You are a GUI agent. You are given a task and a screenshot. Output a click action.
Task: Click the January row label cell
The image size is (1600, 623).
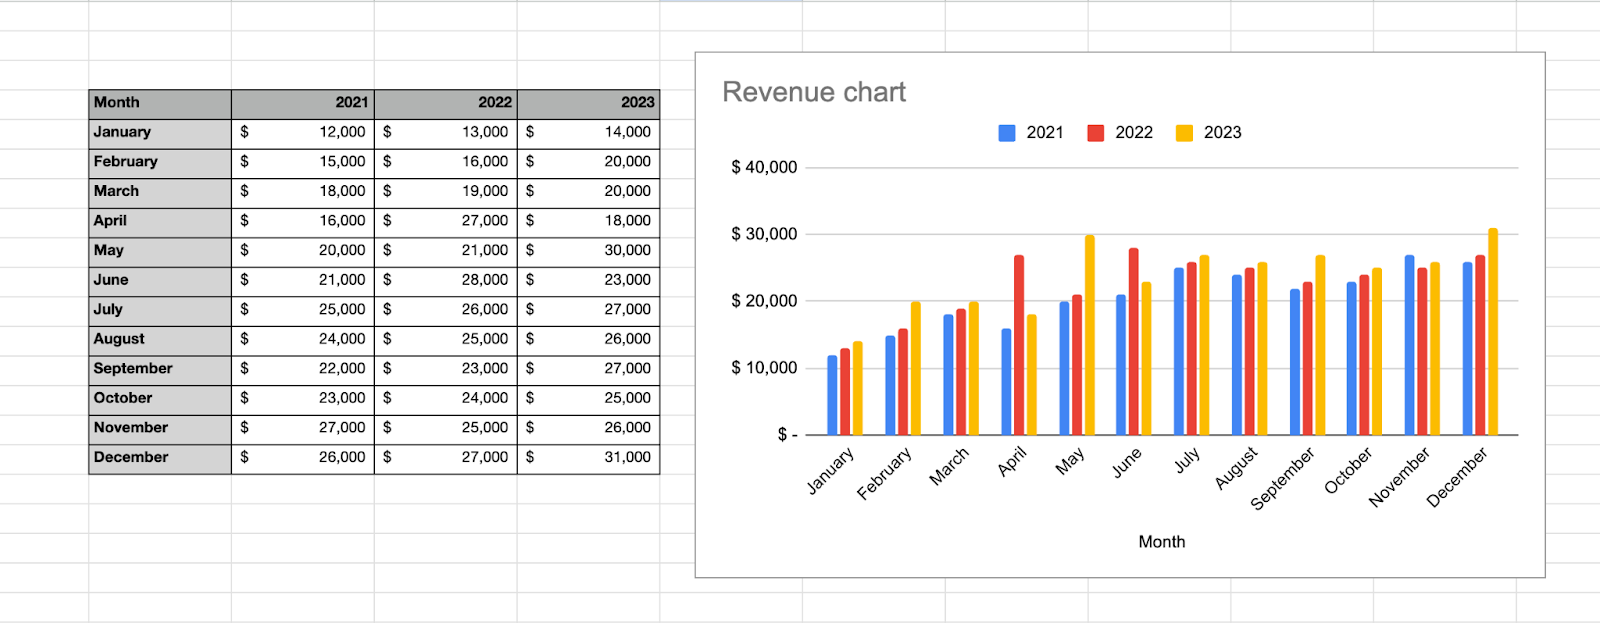tap(160, 132)
